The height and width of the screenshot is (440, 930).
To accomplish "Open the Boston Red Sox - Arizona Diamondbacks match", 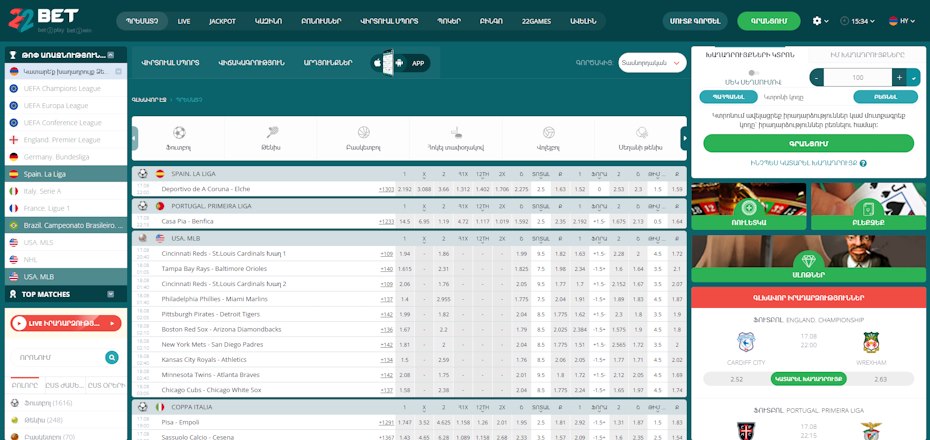I will click(221, 329).
